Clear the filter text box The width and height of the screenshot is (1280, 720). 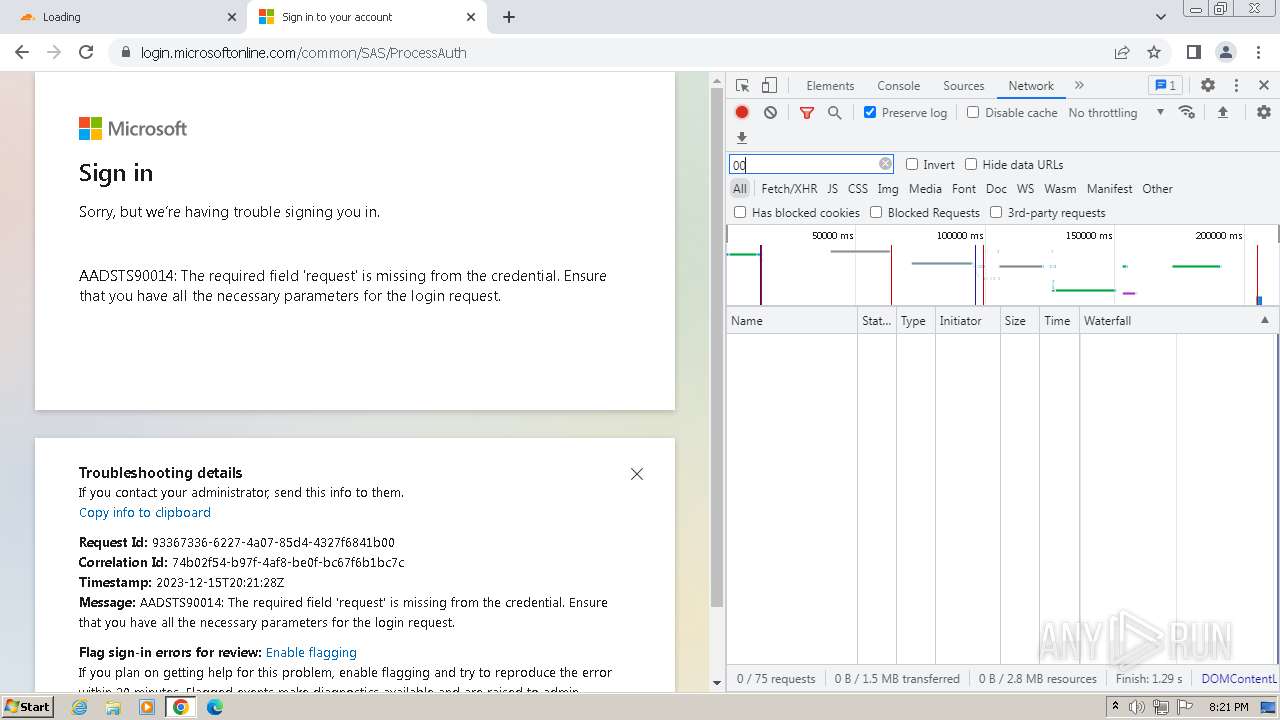885,164
